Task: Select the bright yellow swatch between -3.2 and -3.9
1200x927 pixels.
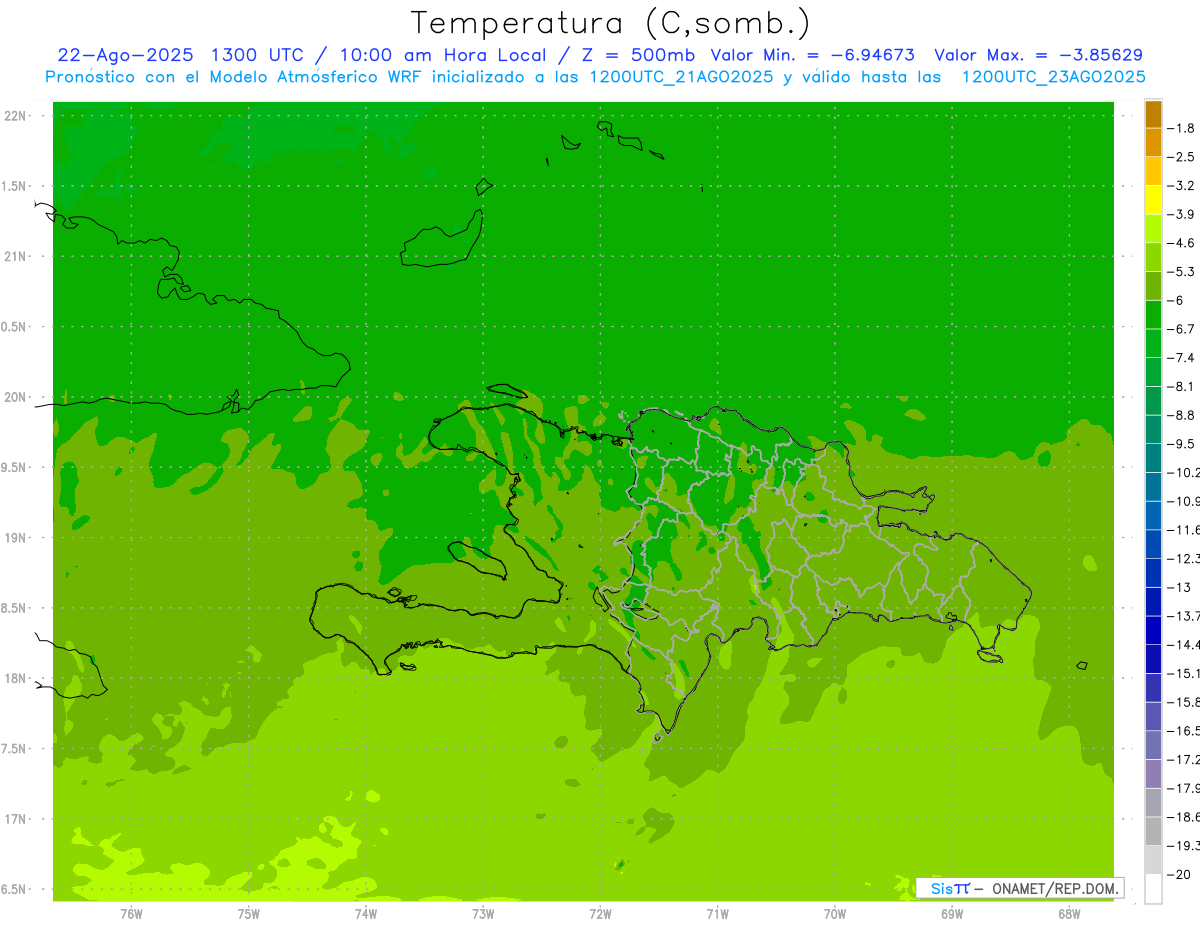Action: pyautogui.click(x=1154, y=200)
